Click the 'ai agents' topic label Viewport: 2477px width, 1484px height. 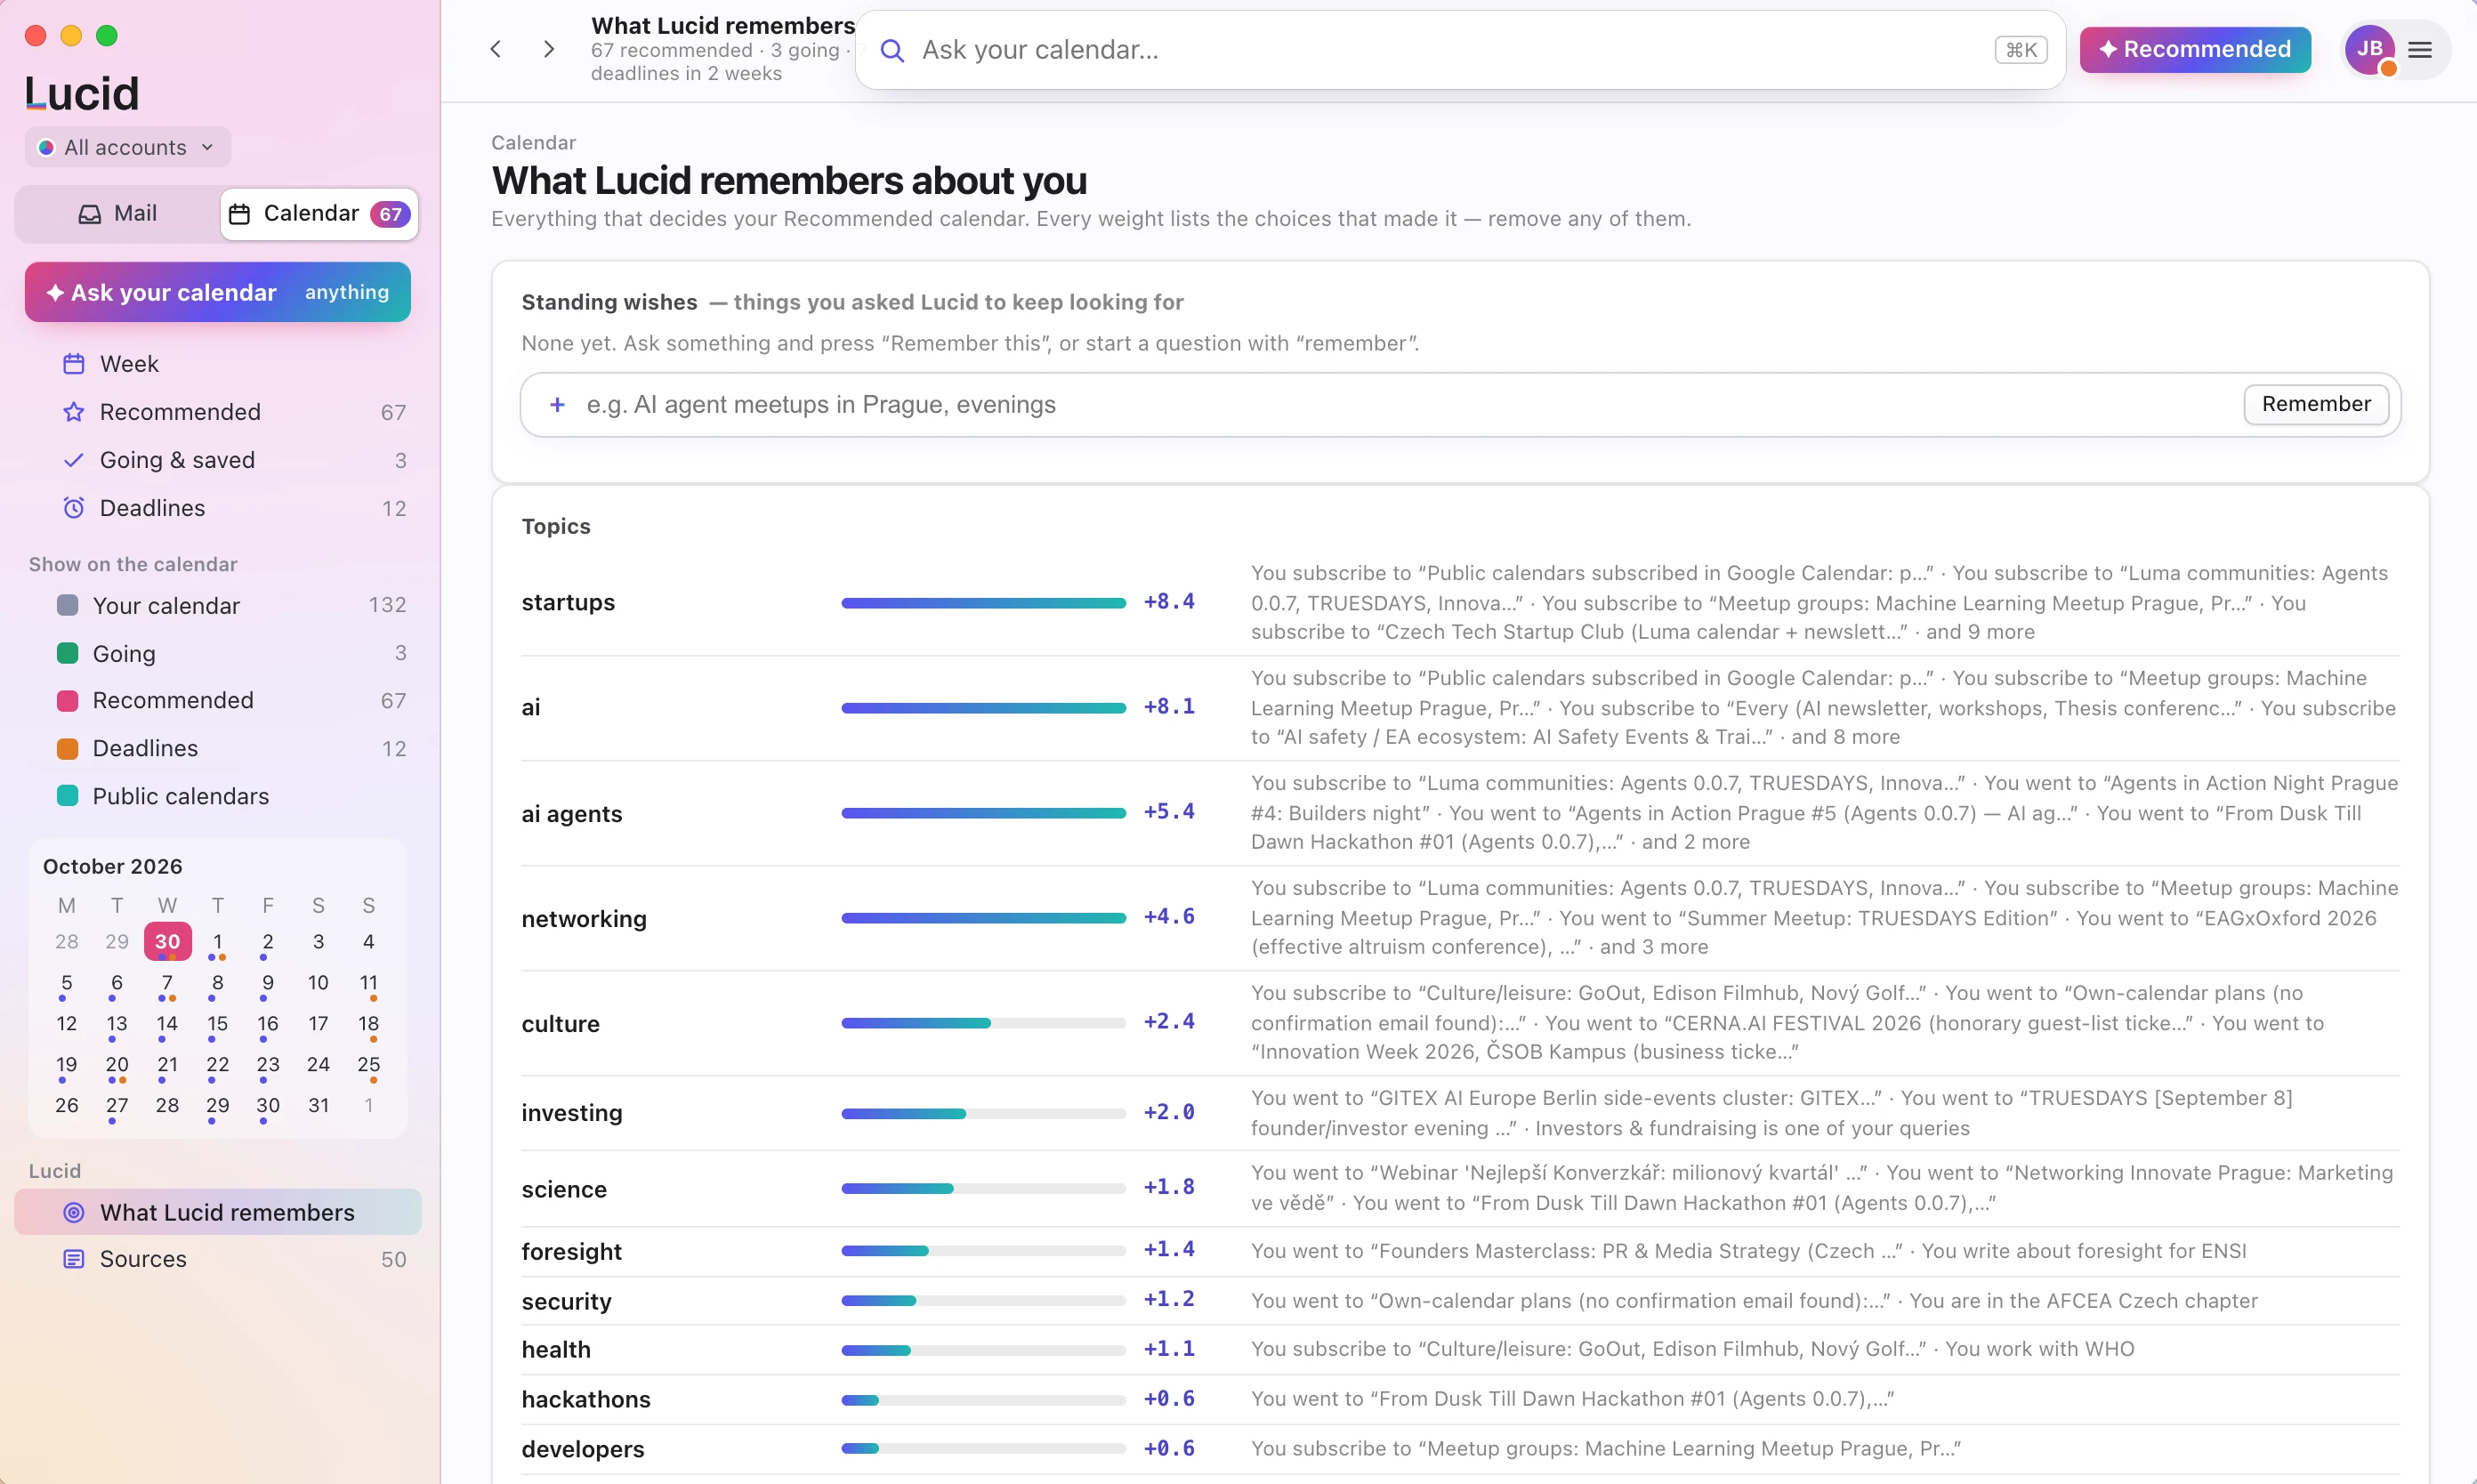click(x=572, y=814)
